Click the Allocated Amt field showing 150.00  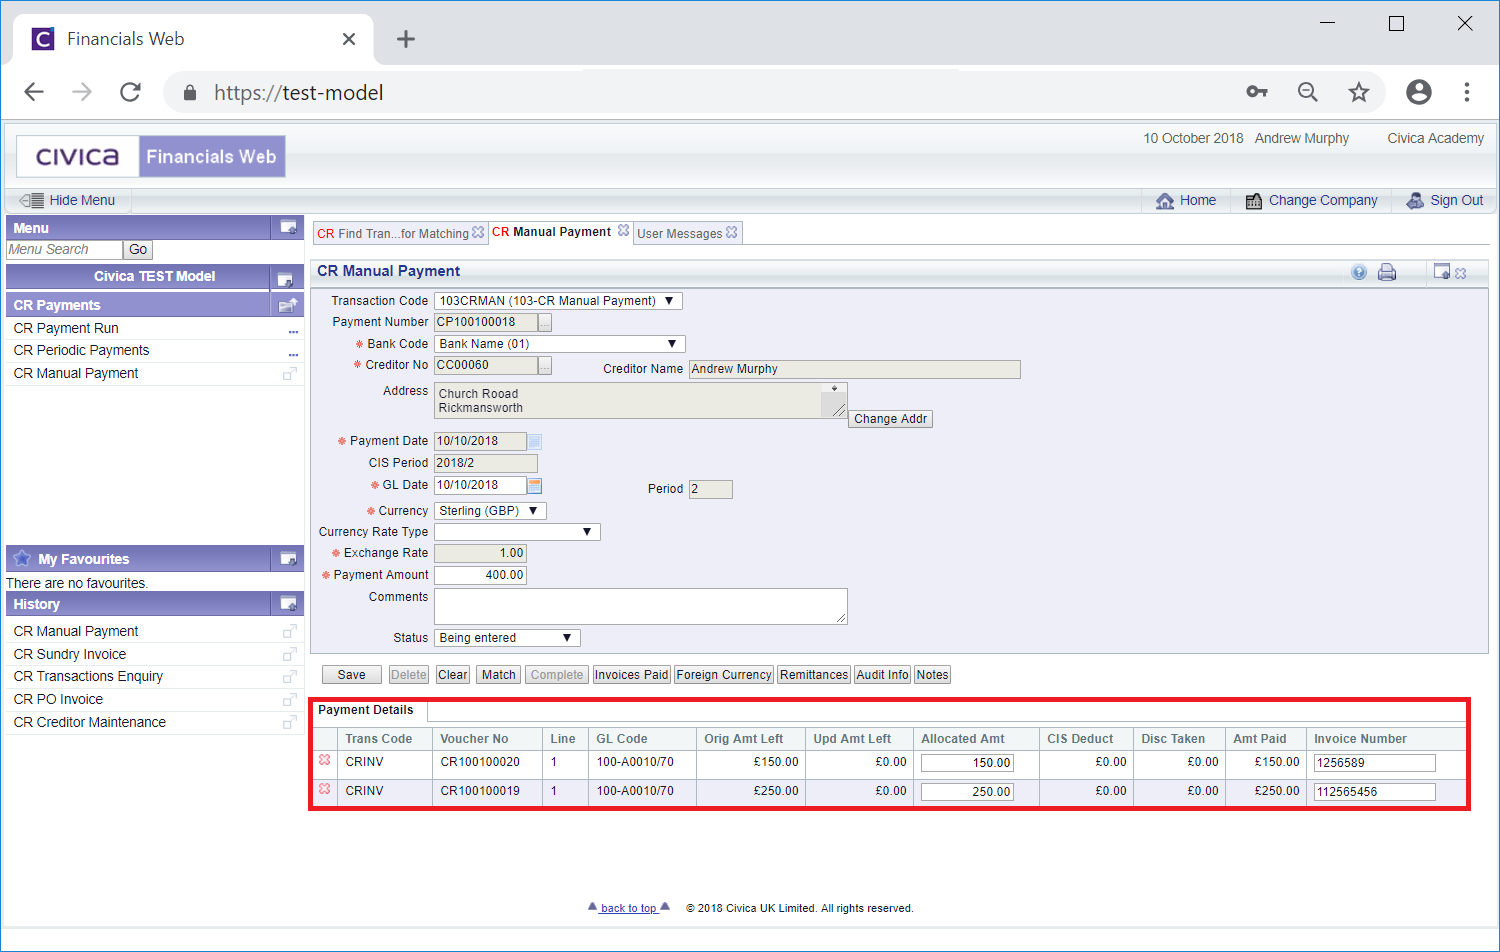(967, 763)
